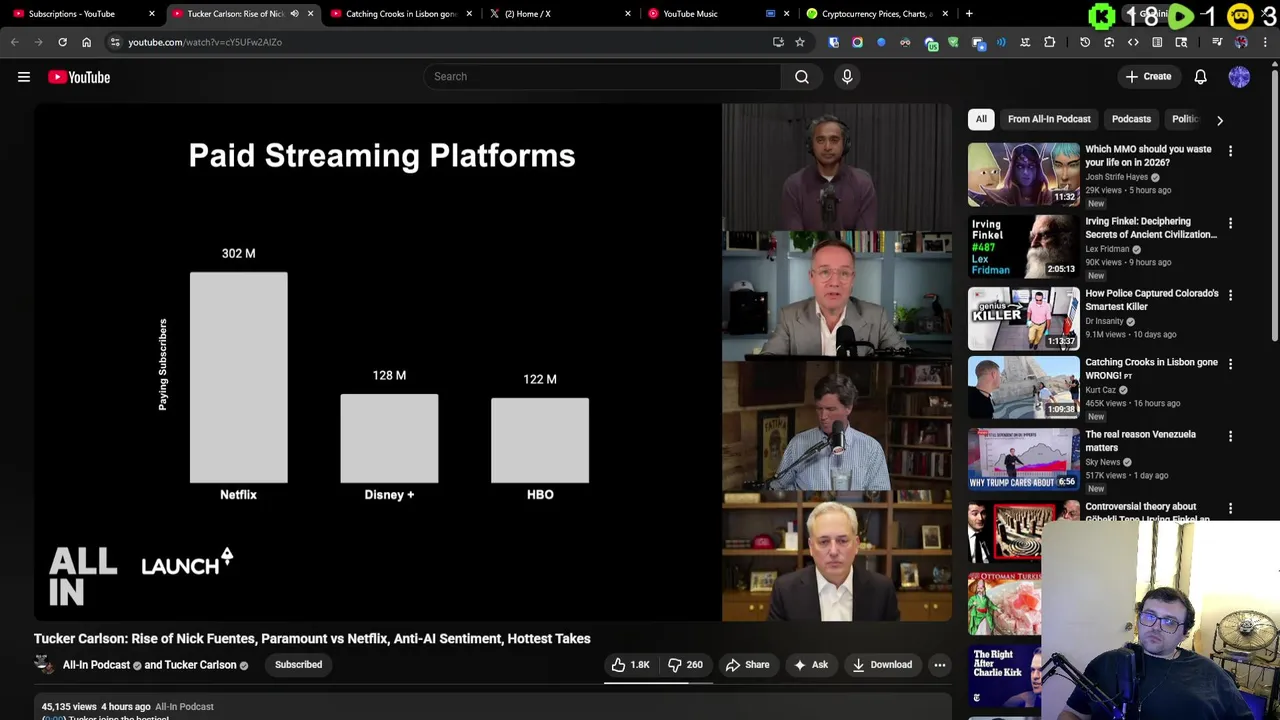Viewport: 1280px width, 720px height.
Task: Toggle the Subscribed button
Action: [298, 665]
